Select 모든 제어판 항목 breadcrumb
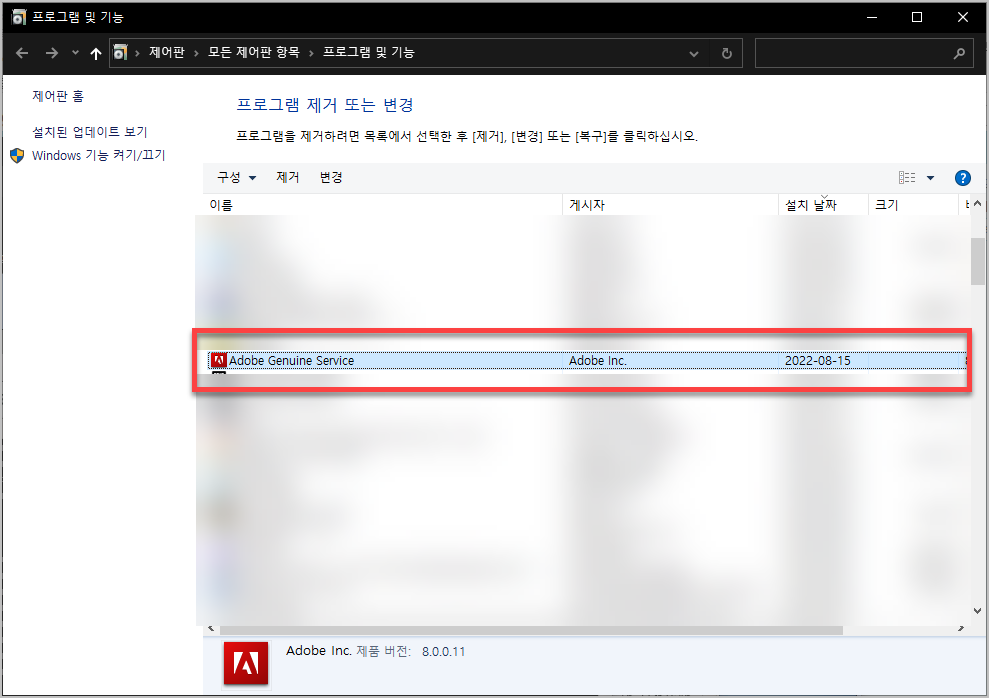The width and height of the screenshot is (989, 698). tap(254, 52)
